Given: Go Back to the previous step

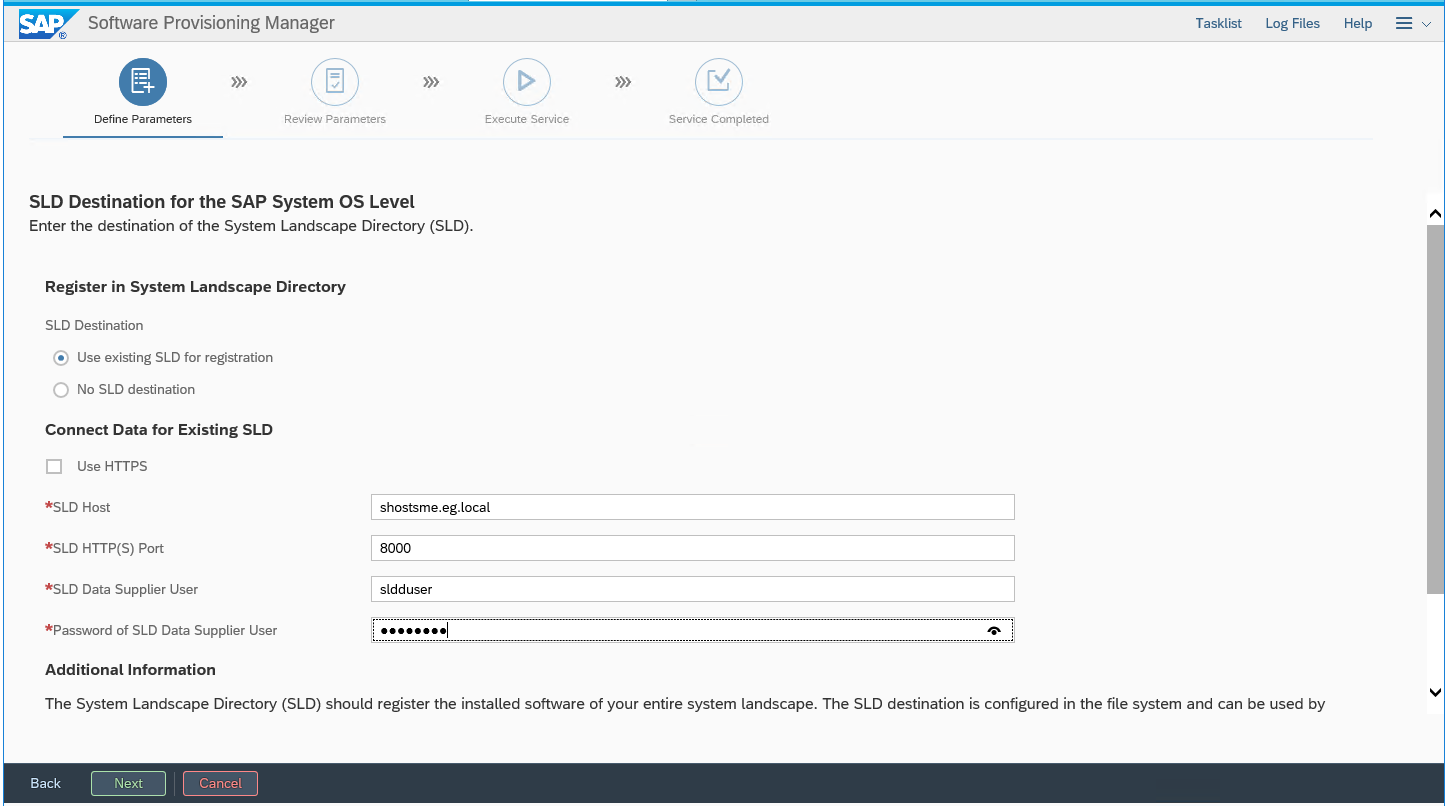Looking at the screenshot, I should 45,783.
